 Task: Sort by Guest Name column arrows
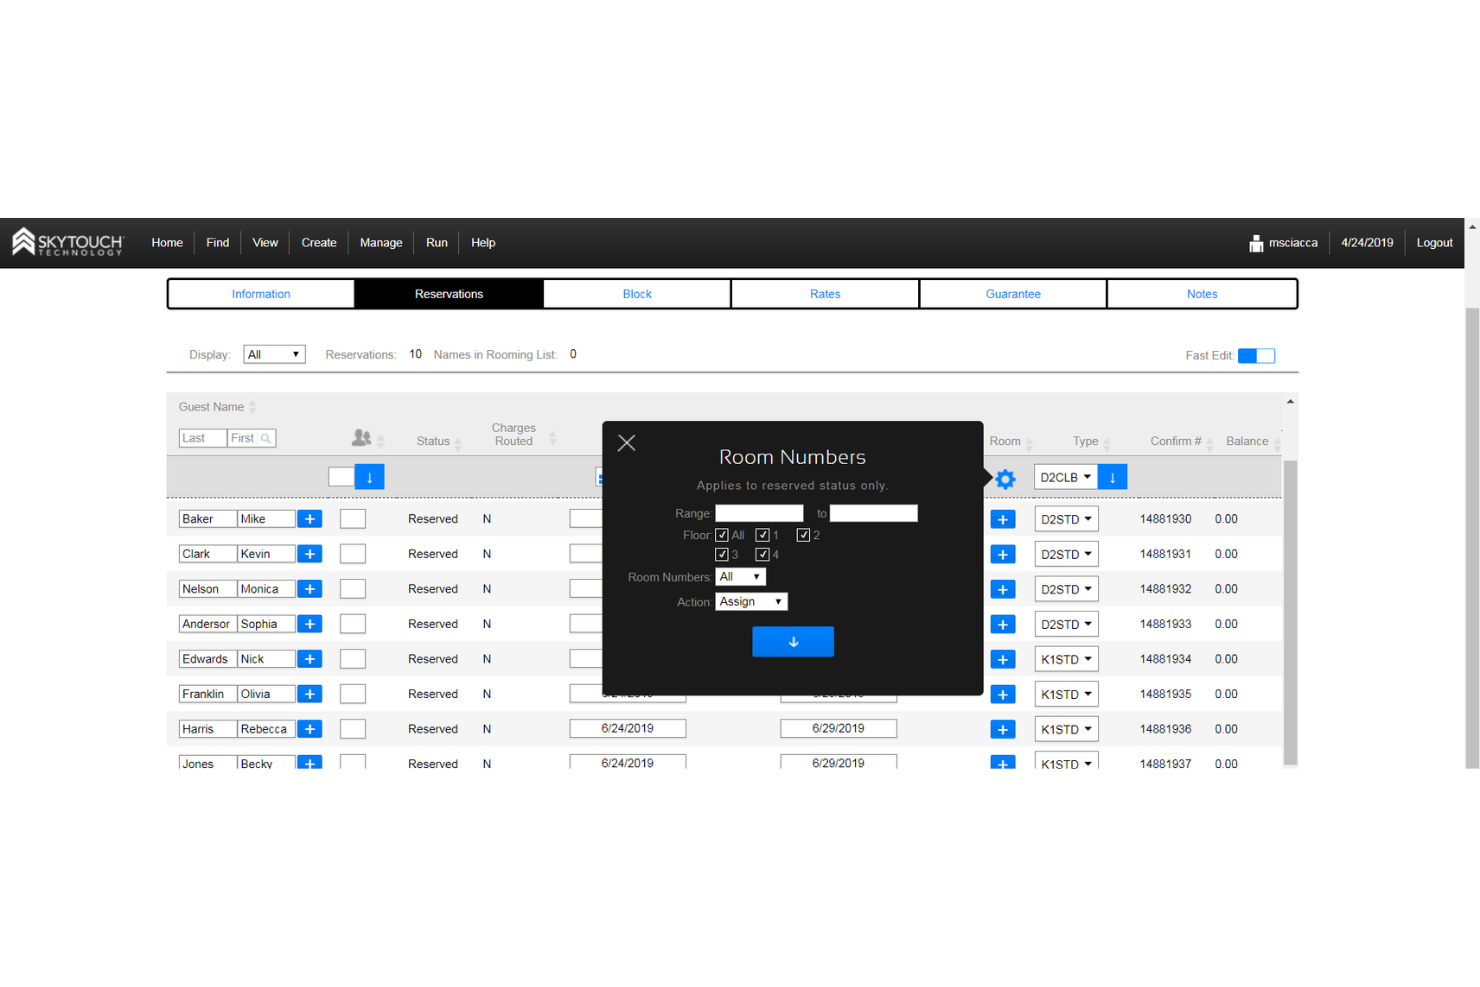coord(252,407)
